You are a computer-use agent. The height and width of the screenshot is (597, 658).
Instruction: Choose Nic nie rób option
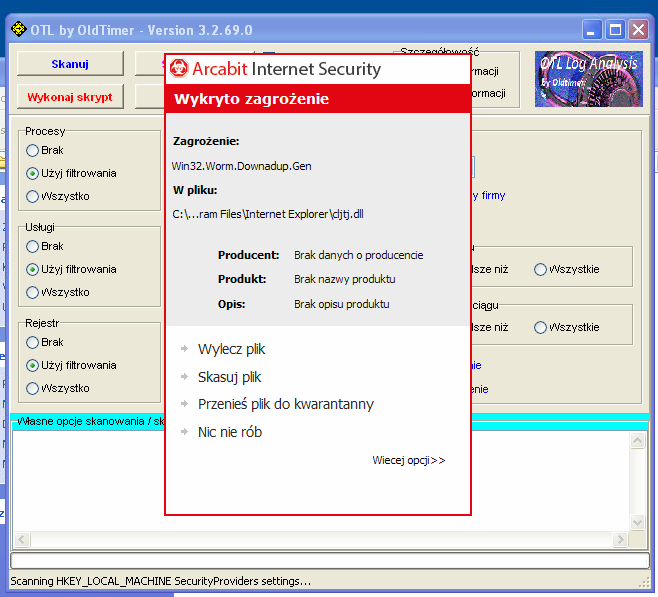230,432
